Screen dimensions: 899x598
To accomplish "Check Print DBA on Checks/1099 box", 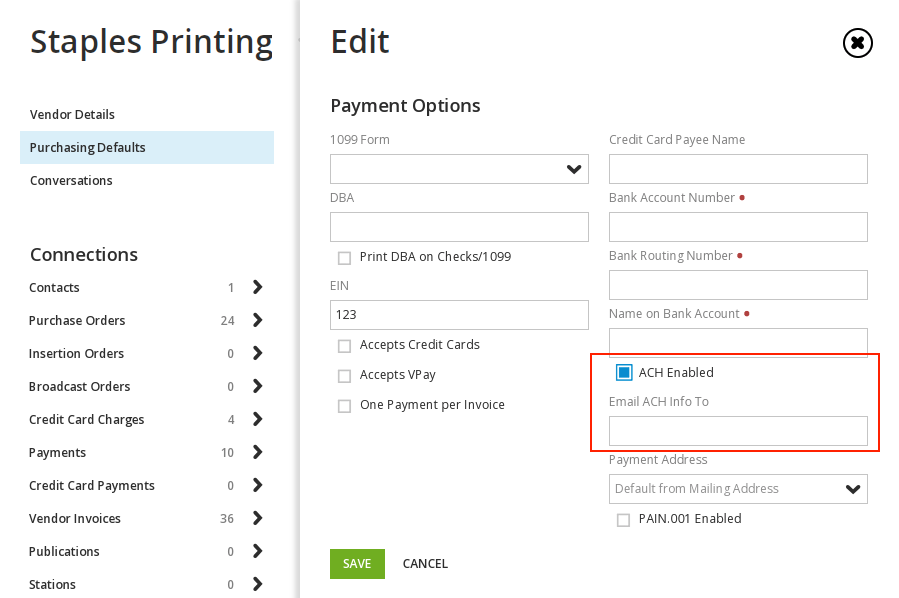I will point(344,258).
